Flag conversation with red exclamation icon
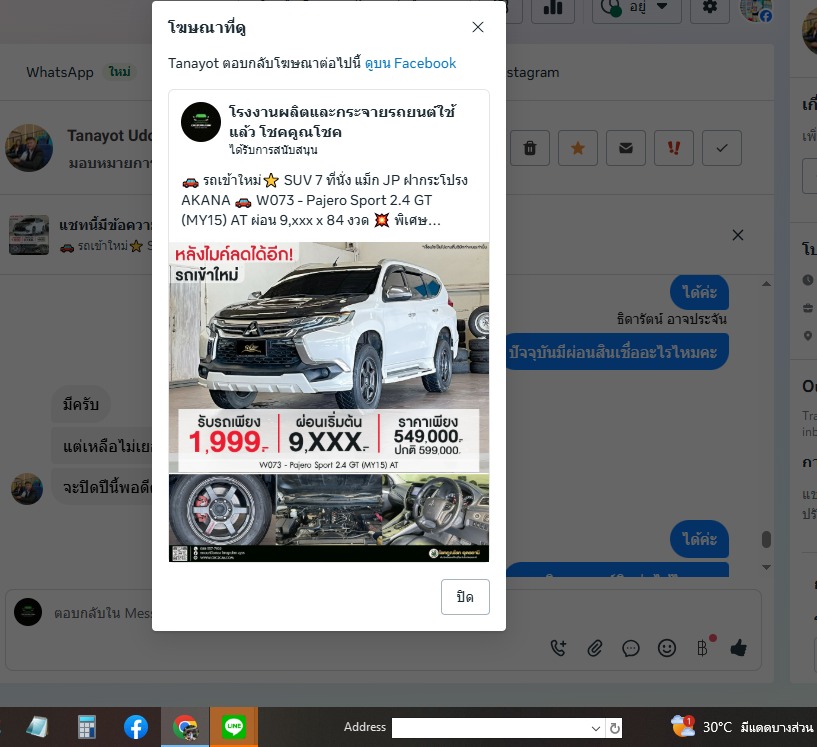Screen dimensions: 817x747 pyautogui.click(x=674, y=148)
